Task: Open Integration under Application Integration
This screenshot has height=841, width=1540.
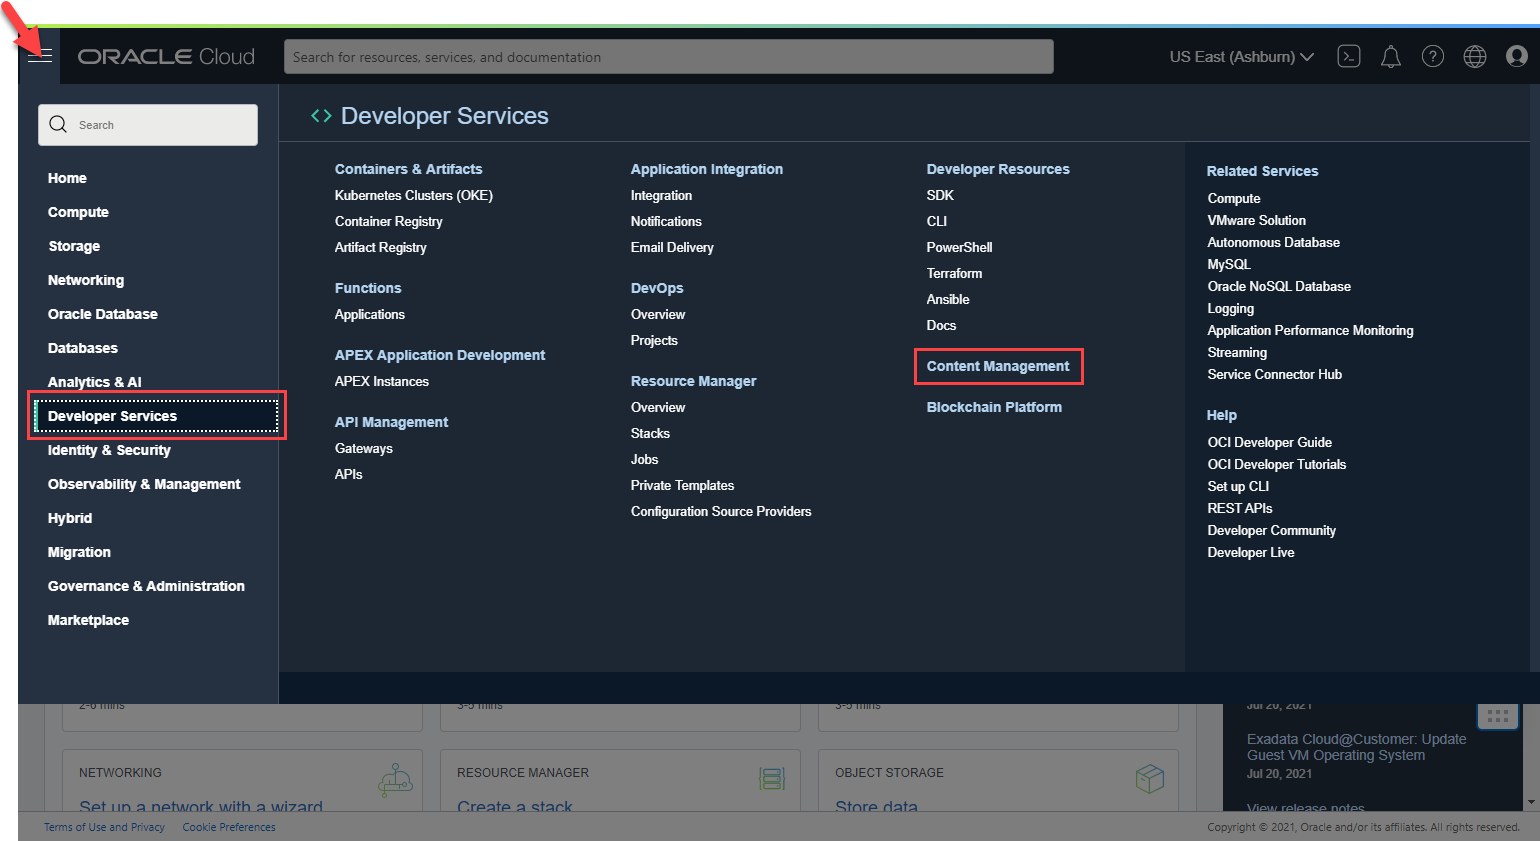Action: pyautogui.click(x=661, y=196)
